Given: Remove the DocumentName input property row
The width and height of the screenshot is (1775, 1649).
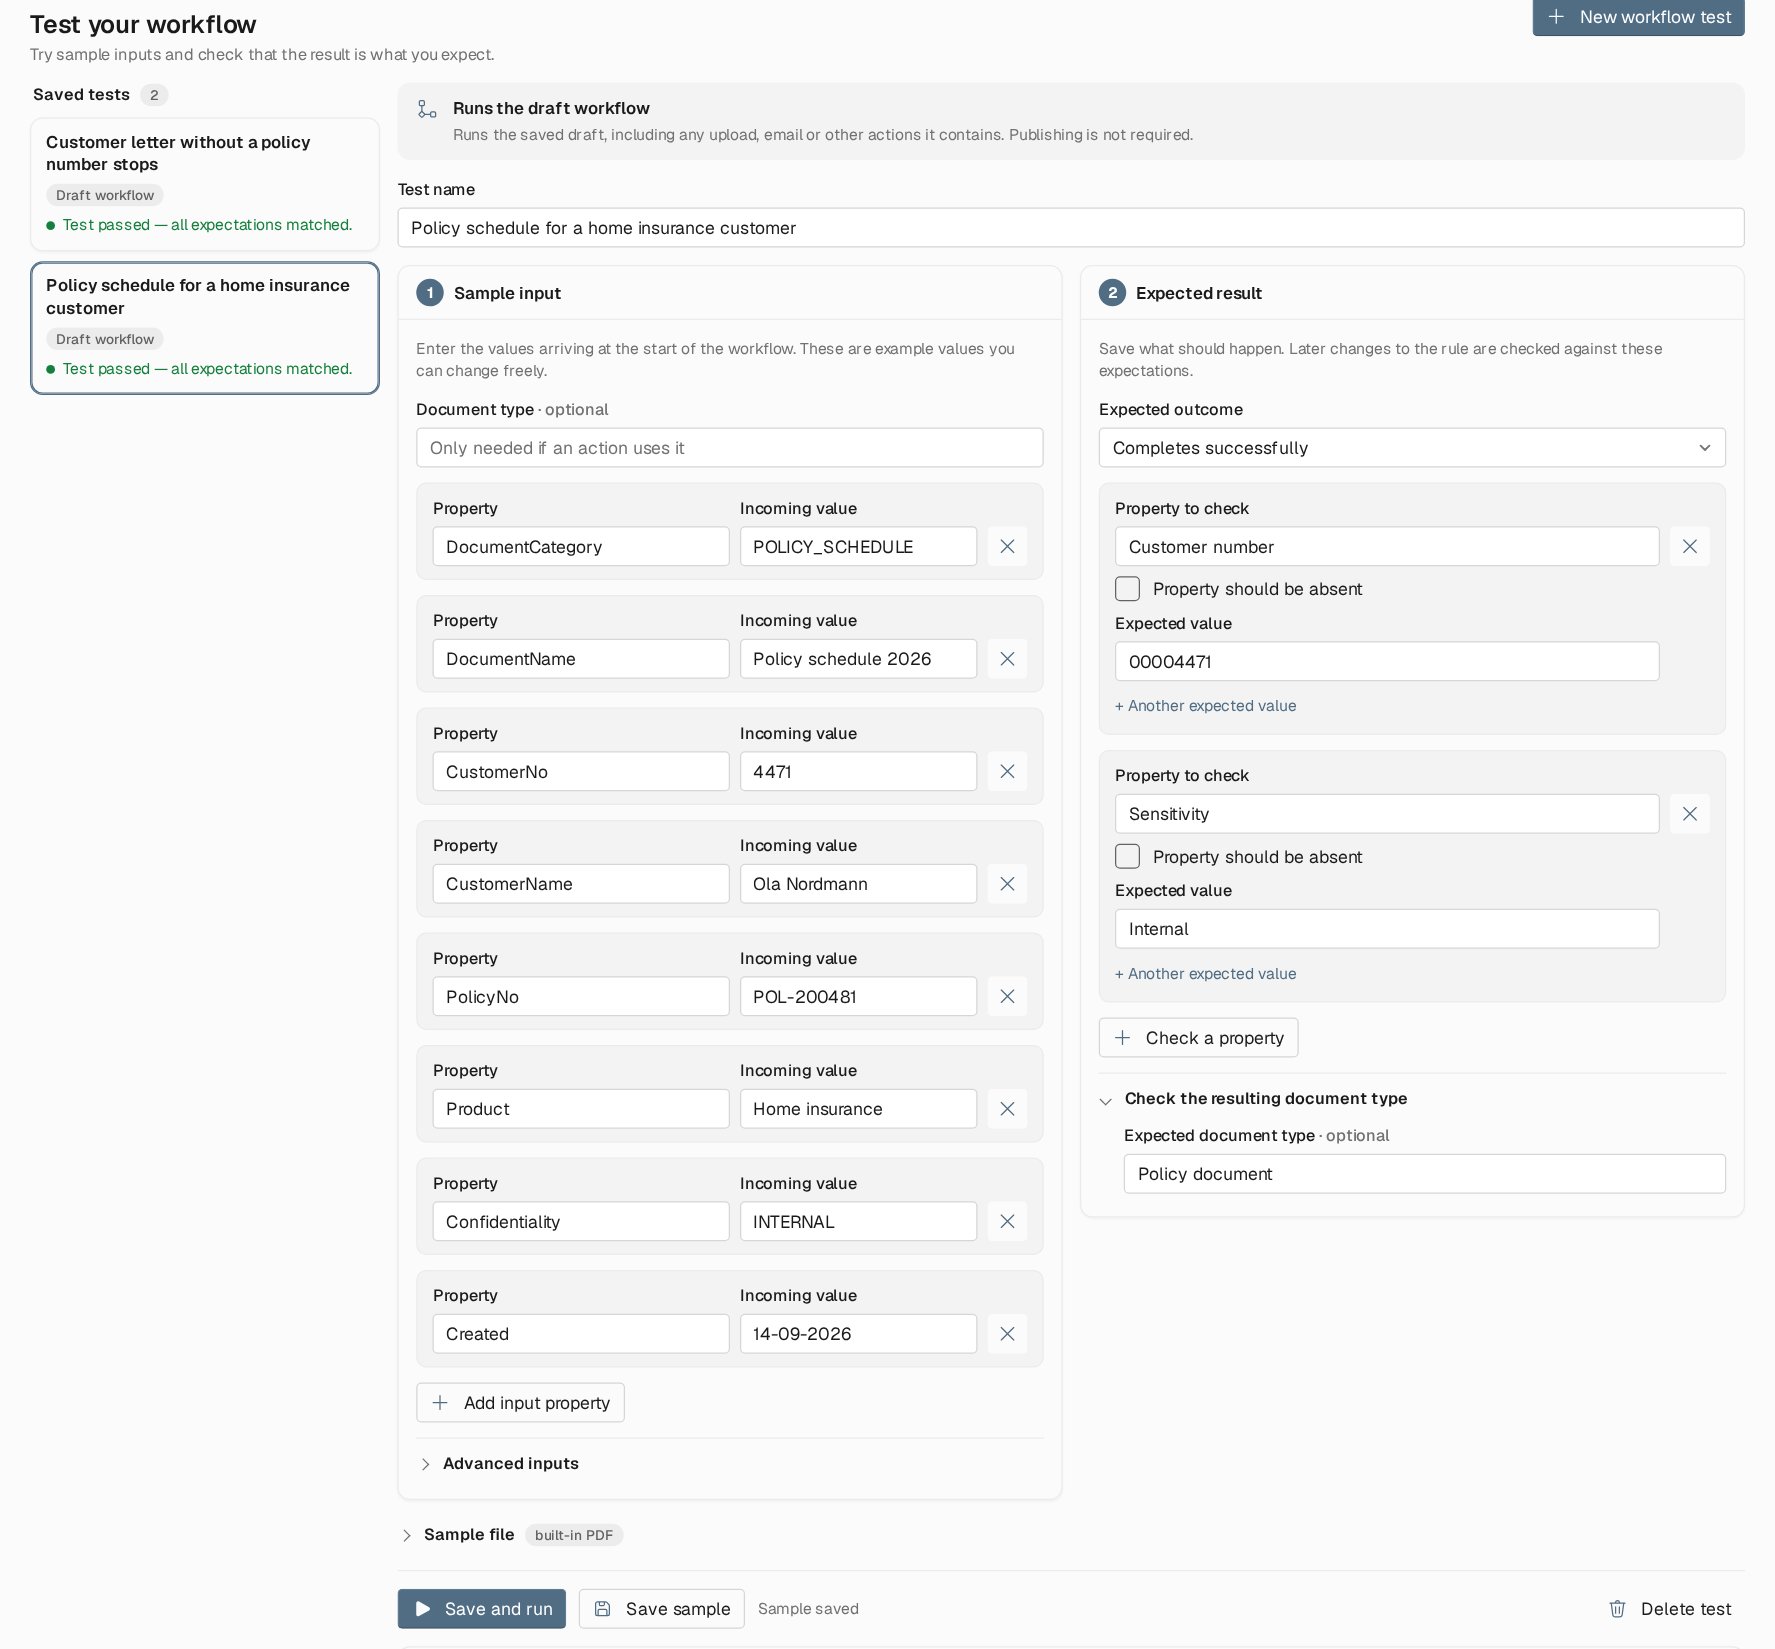Looking at the screenshot, I should click(x=1007, y=659).
